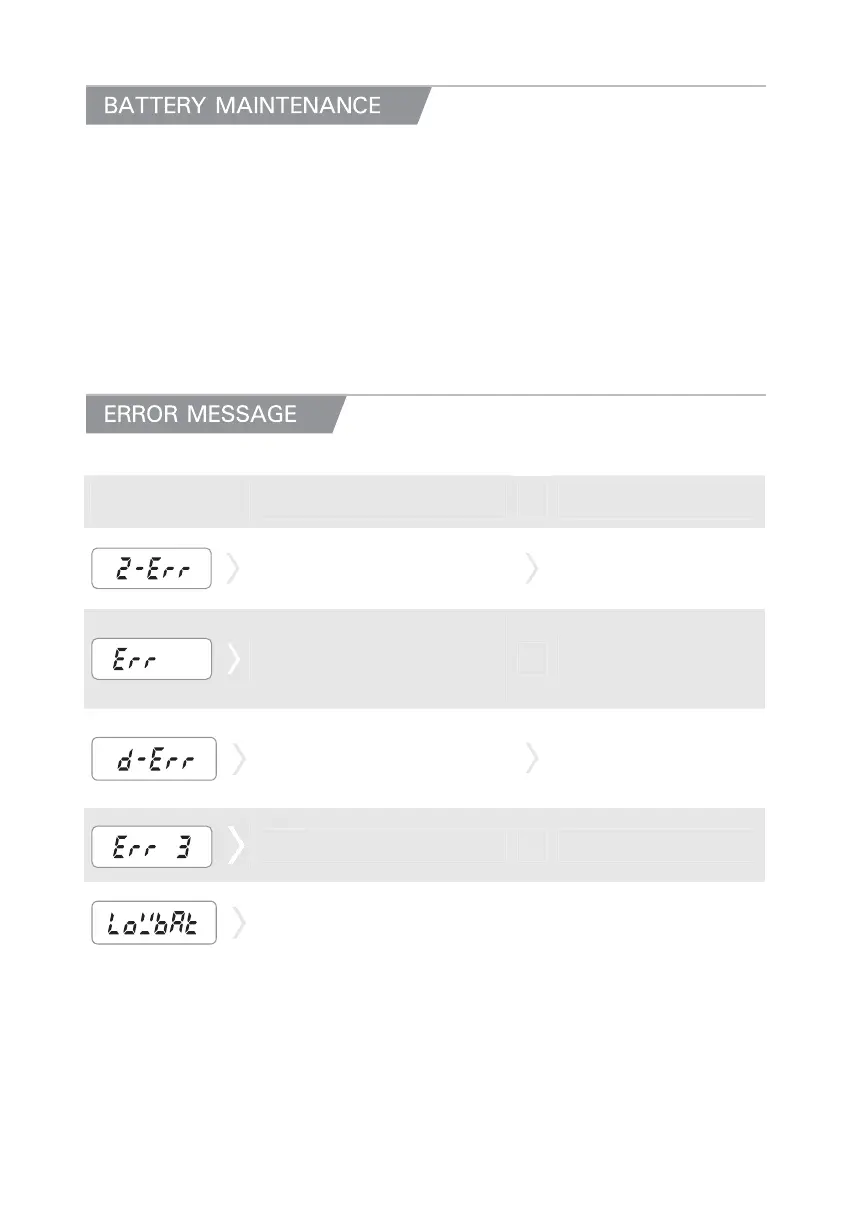The width and height of the screenshot is (850, 1218).
Task: Expand the chevron next to Err 3 display
Action: (235, 846)
